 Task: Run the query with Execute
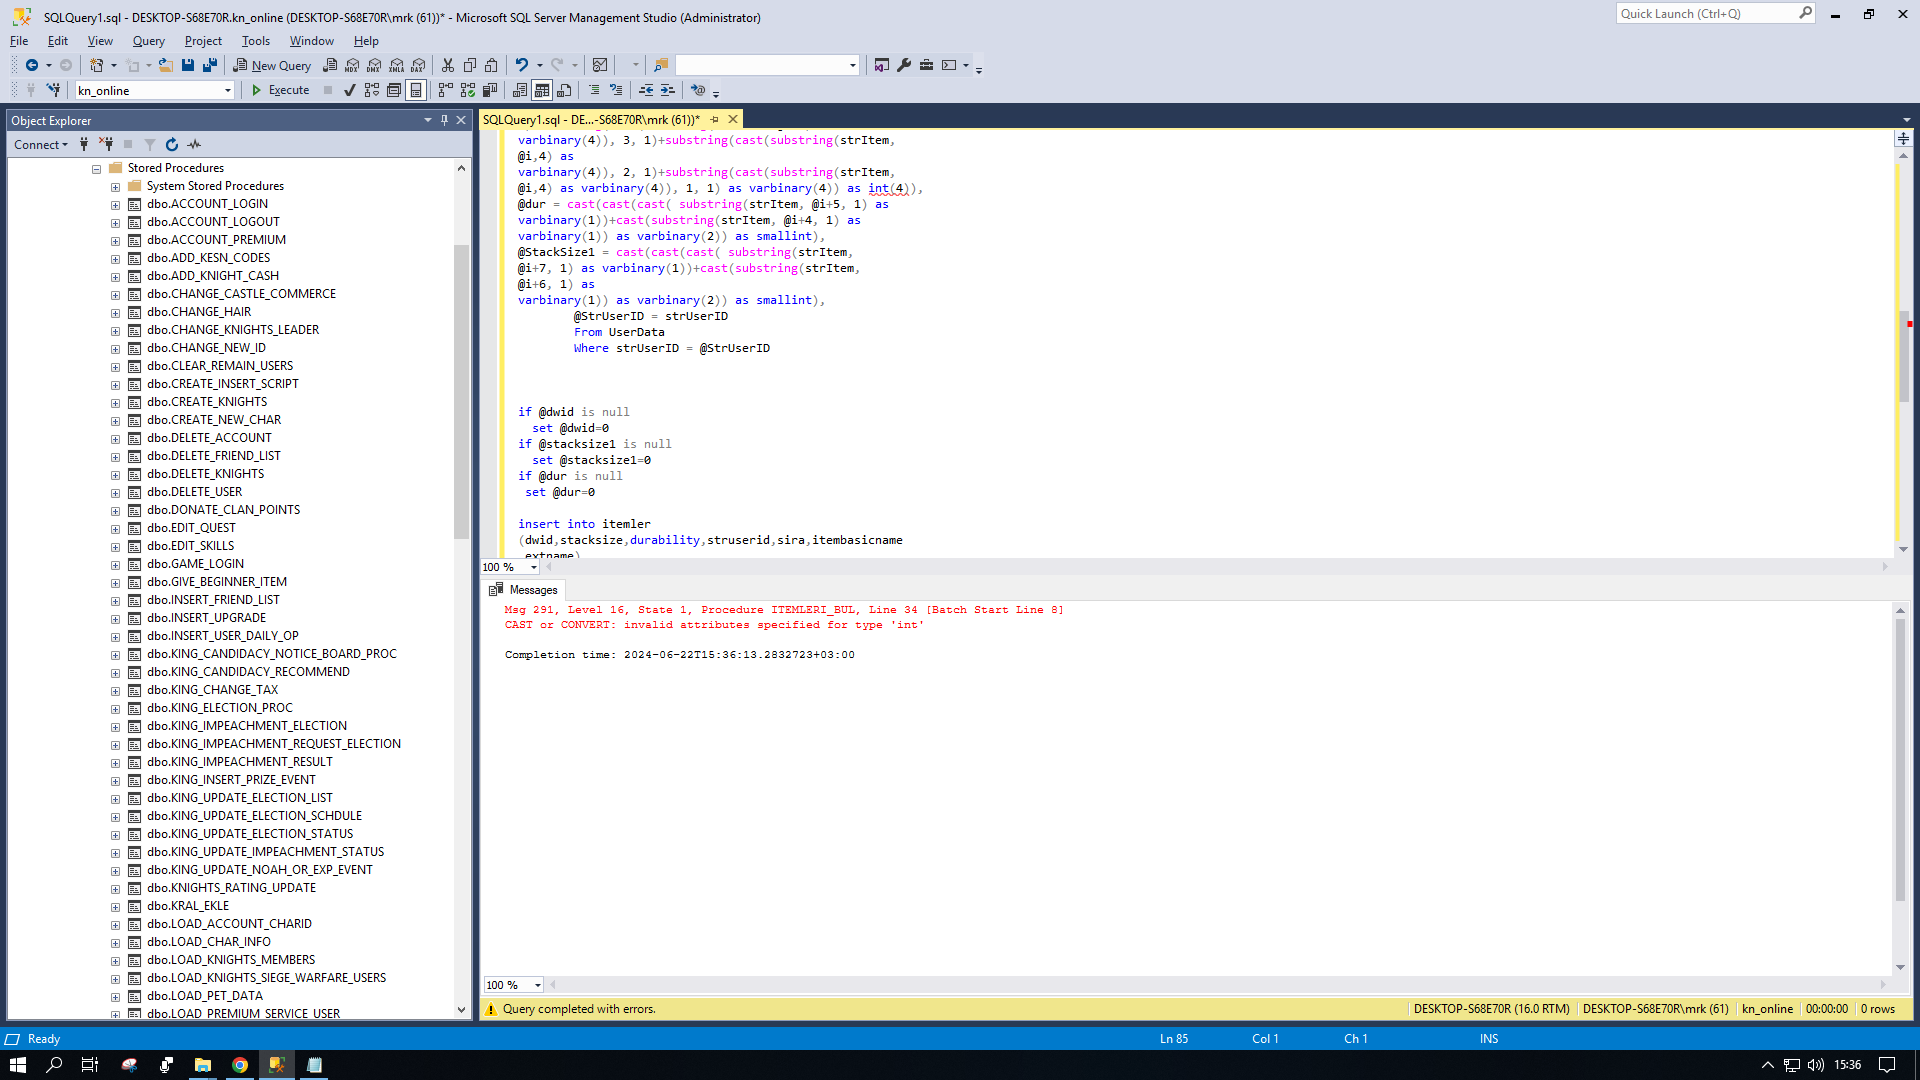280,90
